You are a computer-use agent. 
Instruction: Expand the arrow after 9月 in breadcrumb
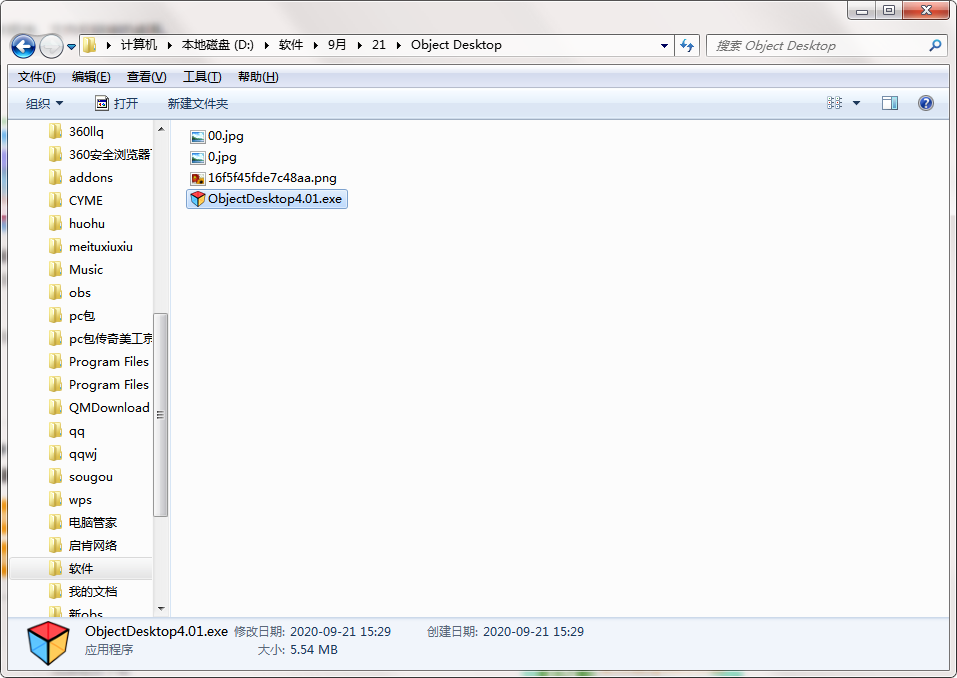click(359, 45)
